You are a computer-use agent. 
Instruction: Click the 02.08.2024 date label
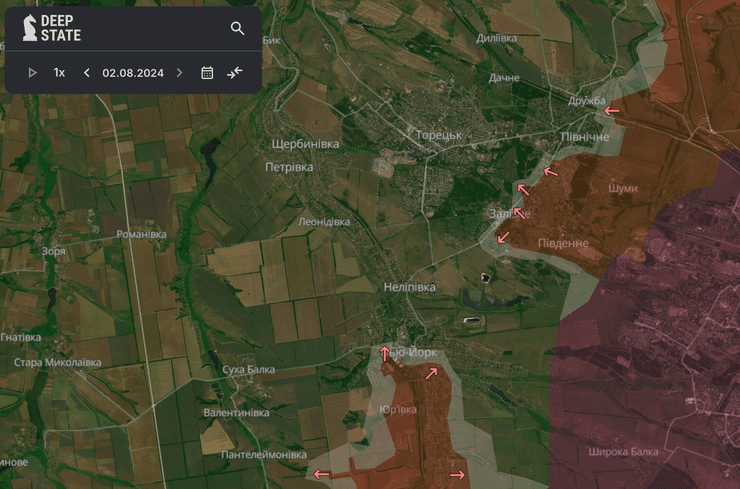click(133, 73)
